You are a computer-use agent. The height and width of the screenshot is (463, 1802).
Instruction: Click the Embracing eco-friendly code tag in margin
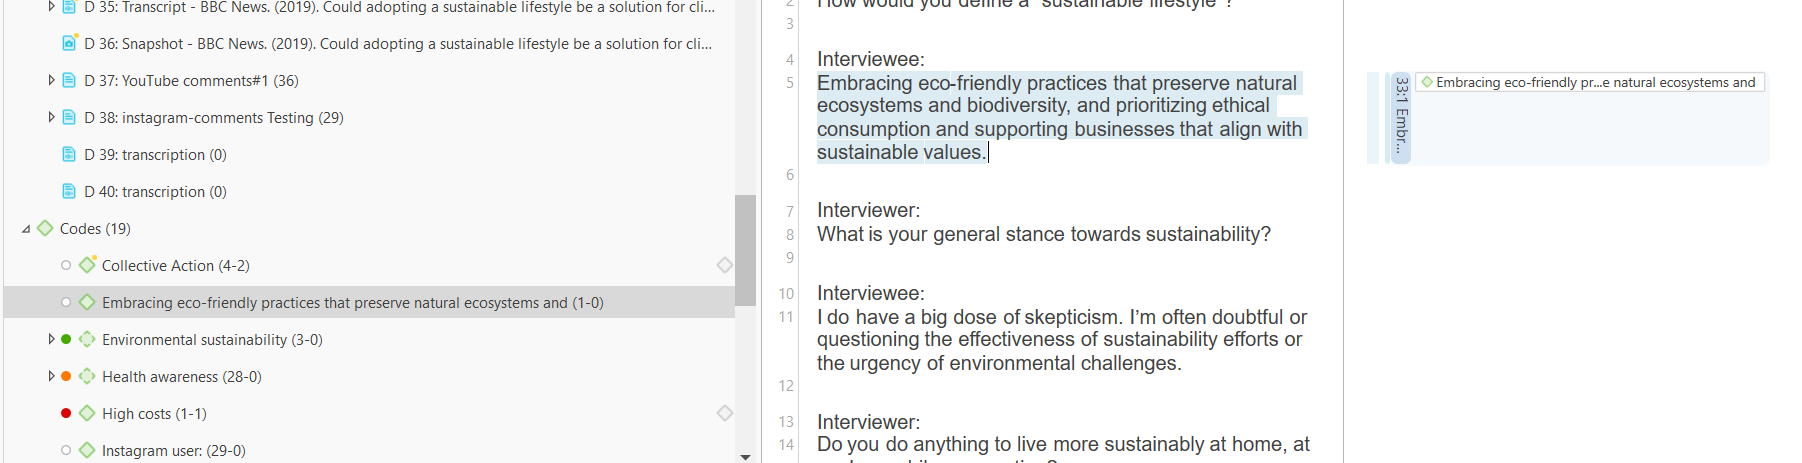click(1589, 82)
